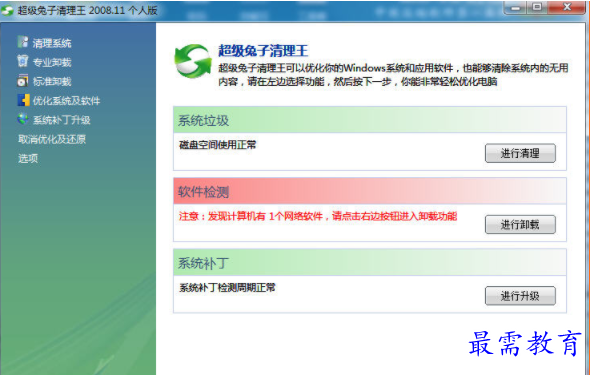
Task: Open 清理系统 in the sidebar
Action: 52,43
